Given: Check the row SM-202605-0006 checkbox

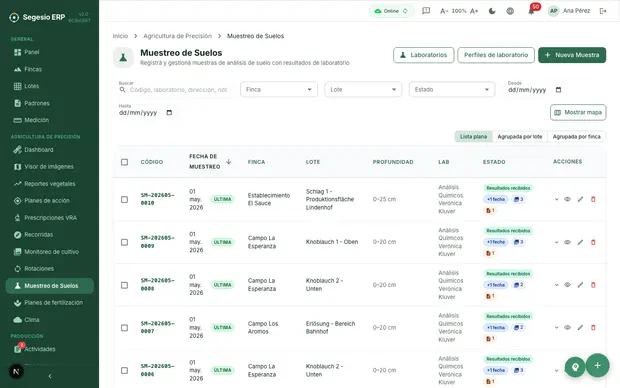Looking at the screenshot, I should [x=125, y=371].
